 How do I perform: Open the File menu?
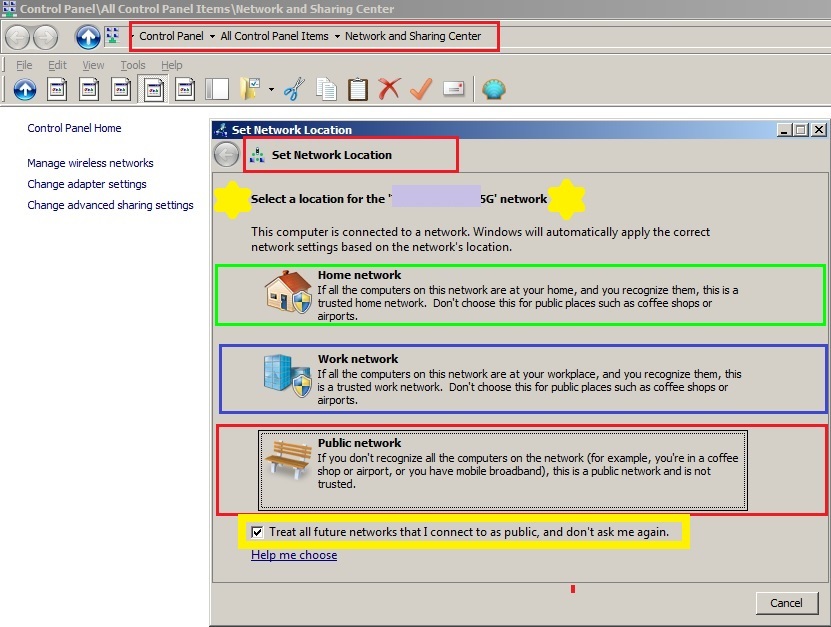(24, 65)
